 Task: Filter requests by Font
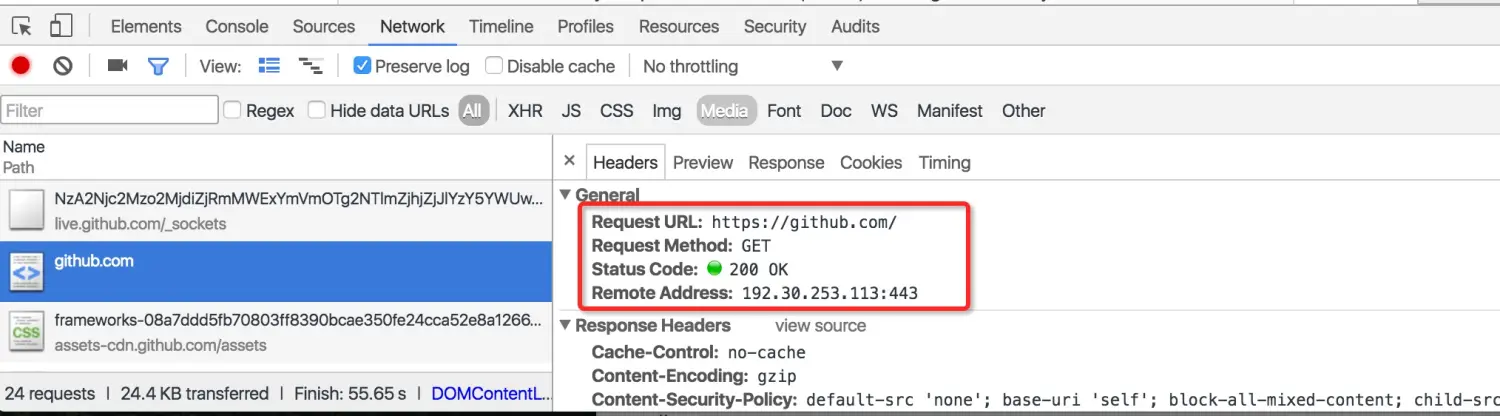click(x=784, y=110)
